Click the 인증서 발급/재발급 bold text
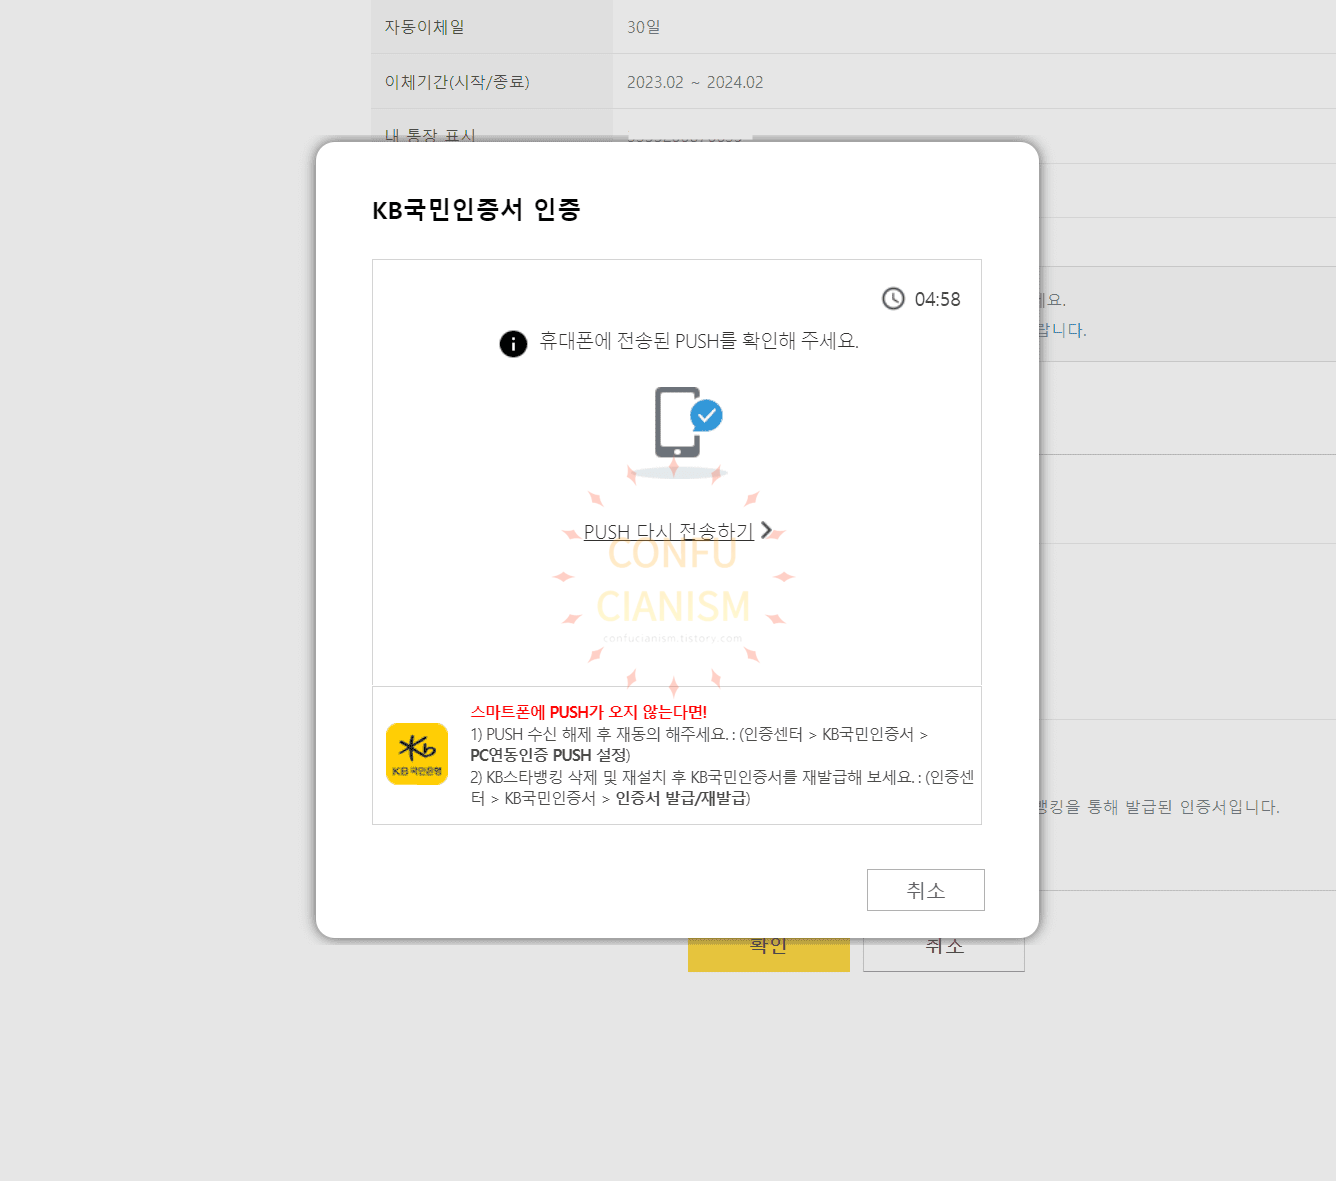 click(681, 798)
